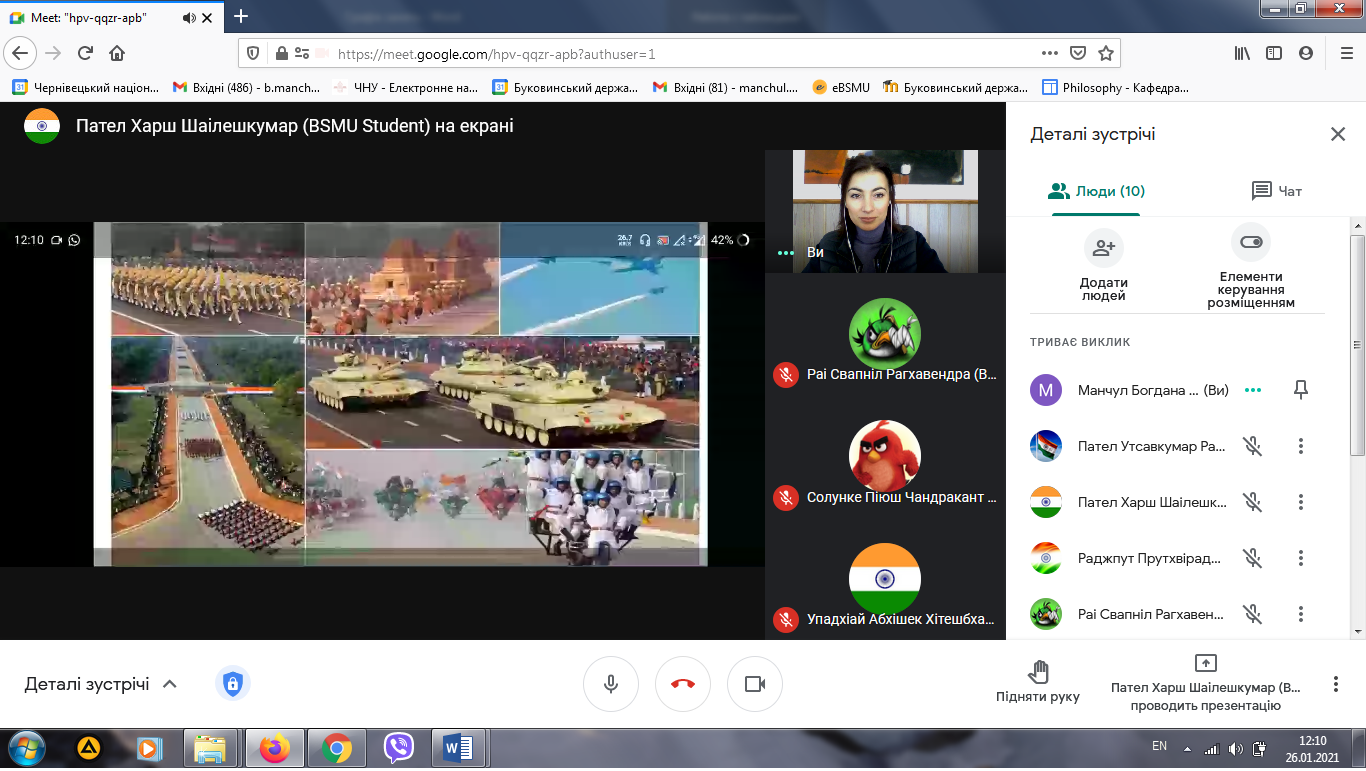
Task: Open Вхідні (81) manchul bookmark
Action: pyautogui.click(x=726, y=88)
